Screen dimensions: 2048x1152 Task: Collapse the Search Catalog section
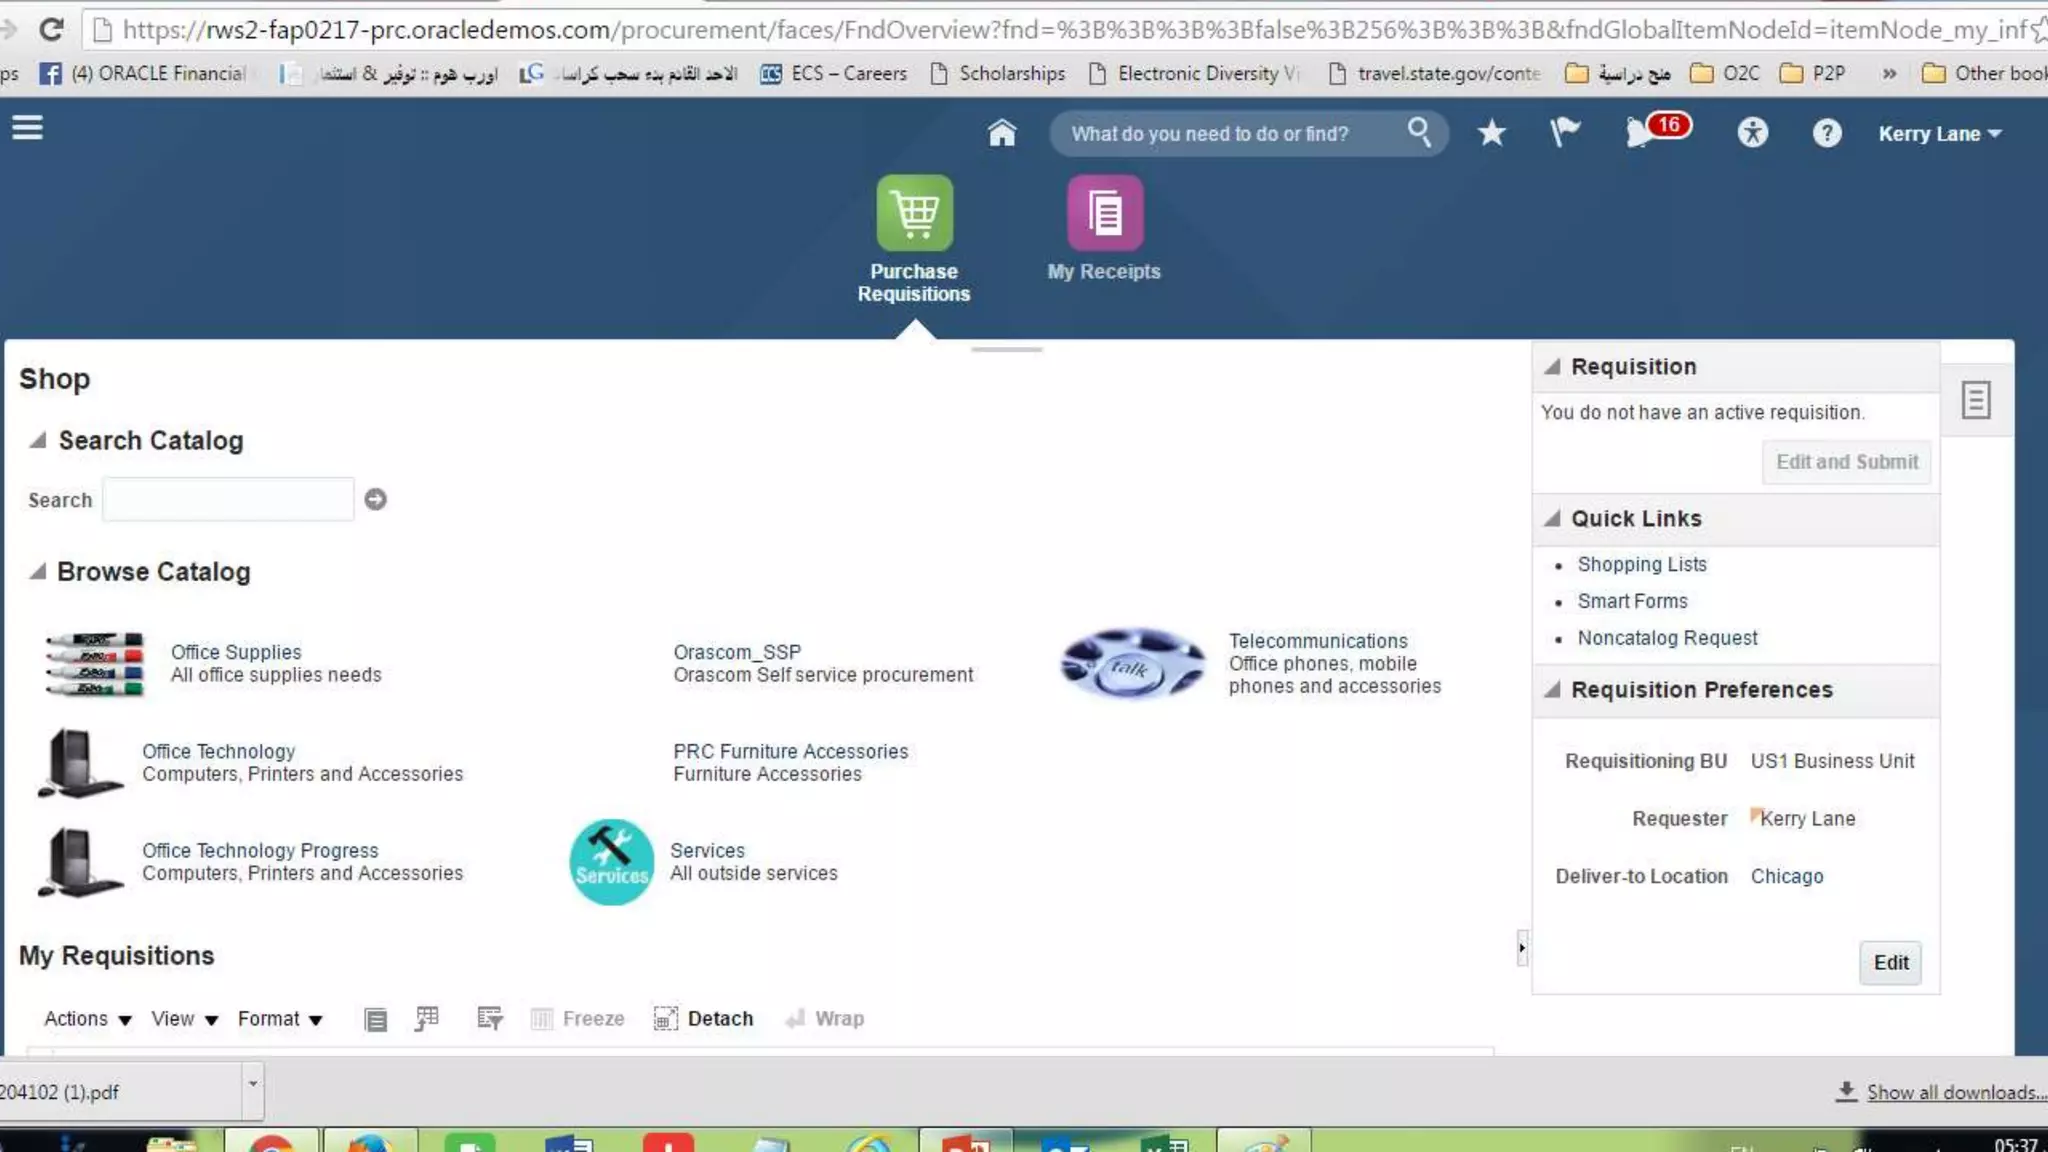pyautogui.click(x=38, y=440)
